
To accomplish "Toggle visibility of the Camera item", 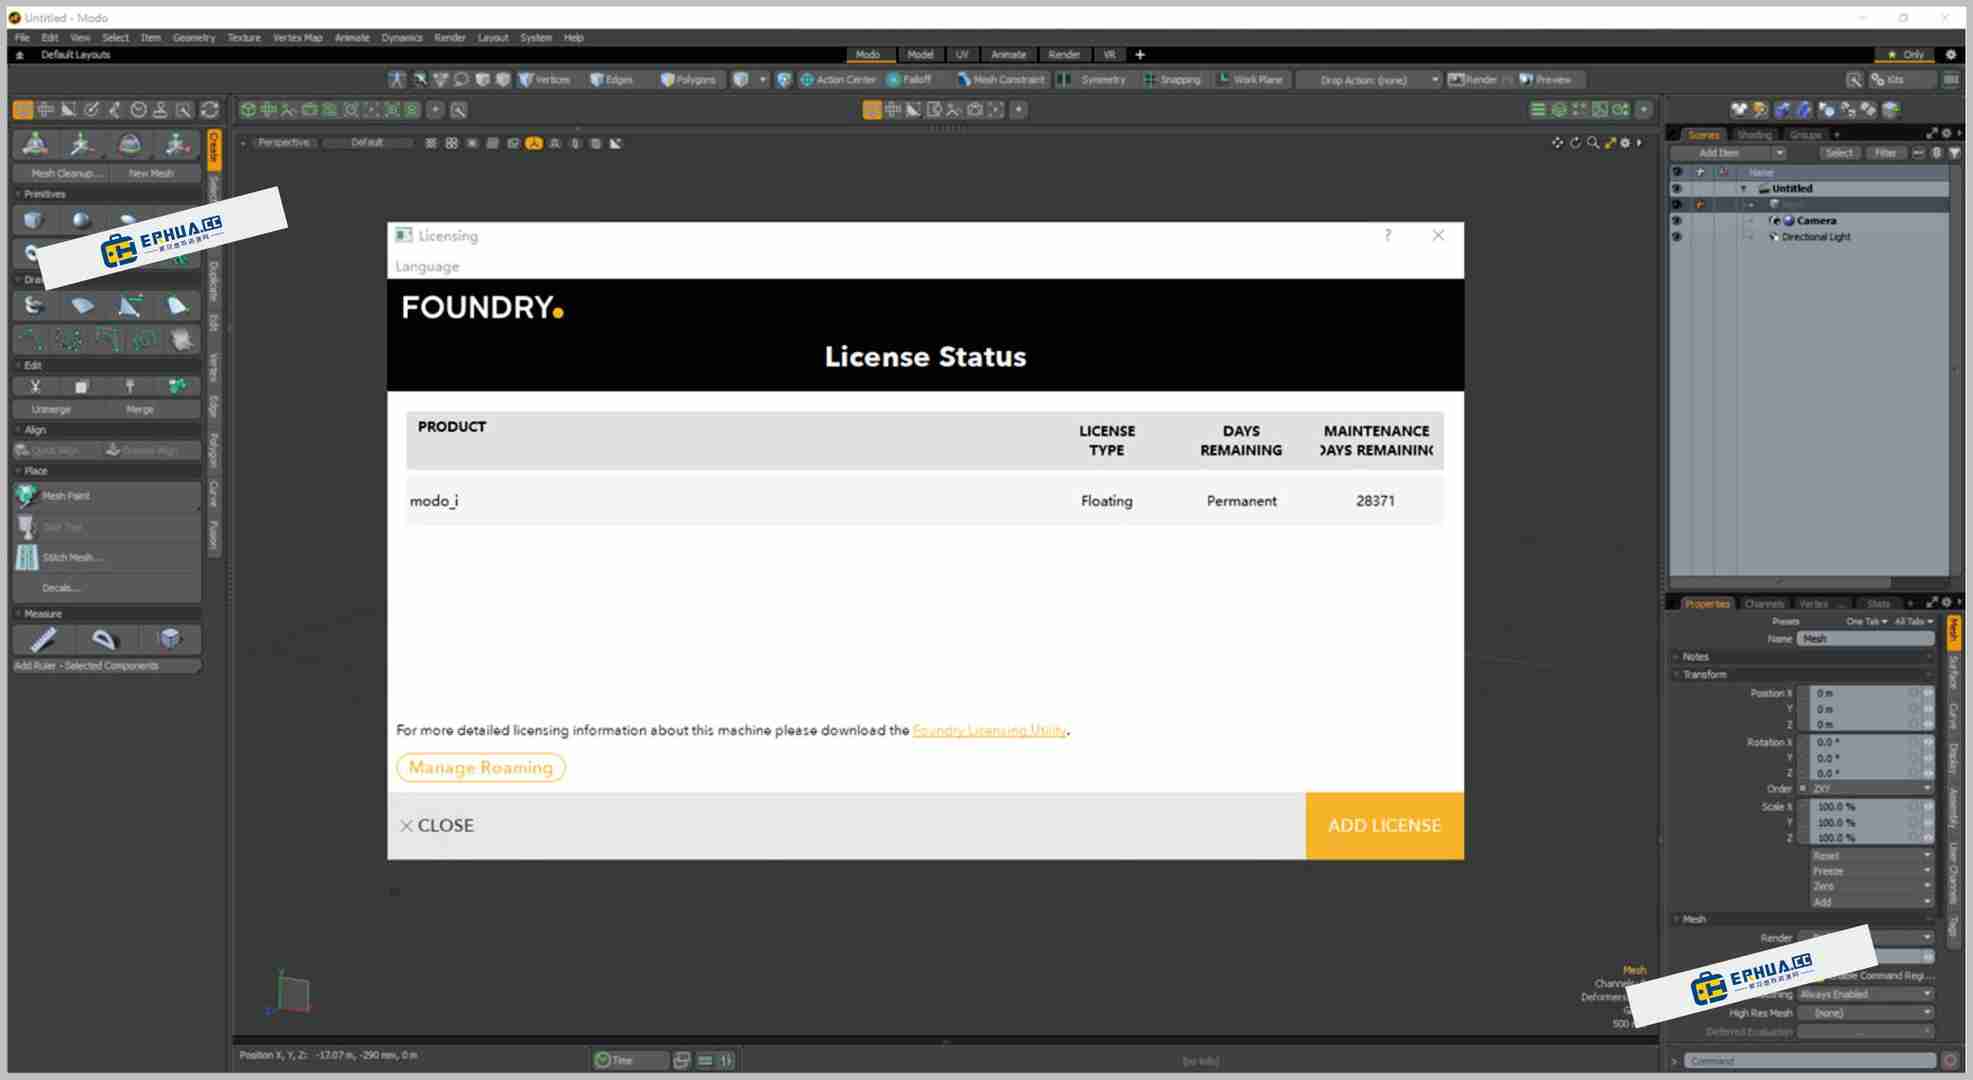I will [1677, 221].
